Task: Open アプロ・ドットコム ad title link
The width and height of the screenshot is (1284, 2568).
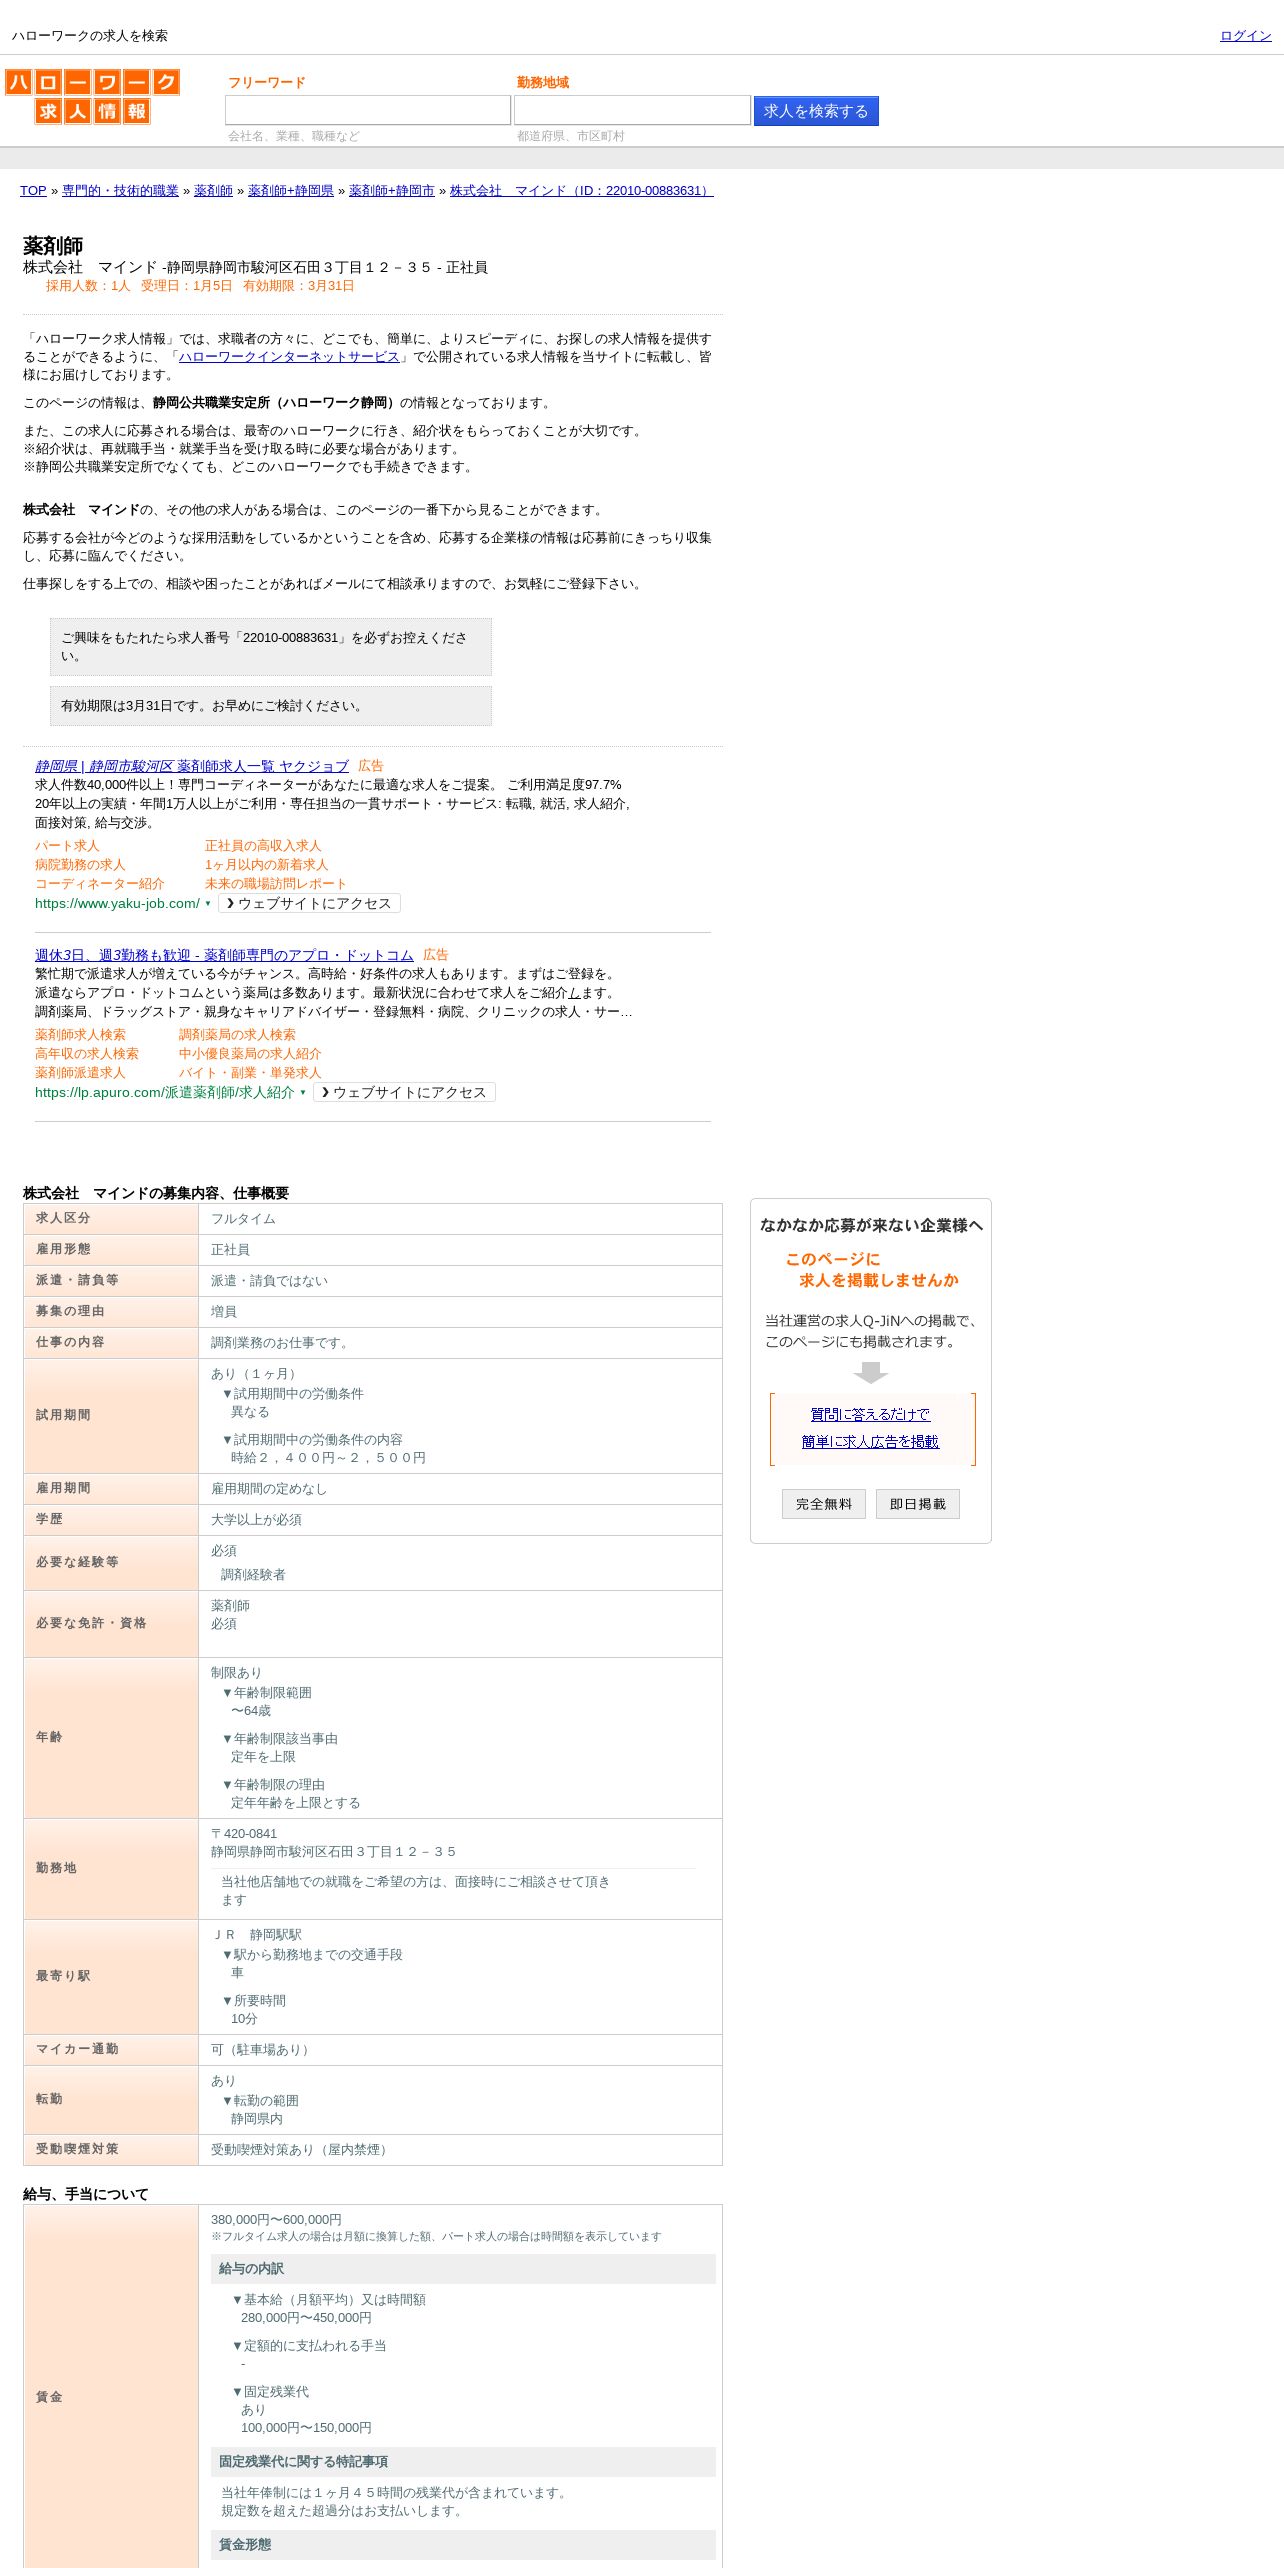Action: click(224, 955)
